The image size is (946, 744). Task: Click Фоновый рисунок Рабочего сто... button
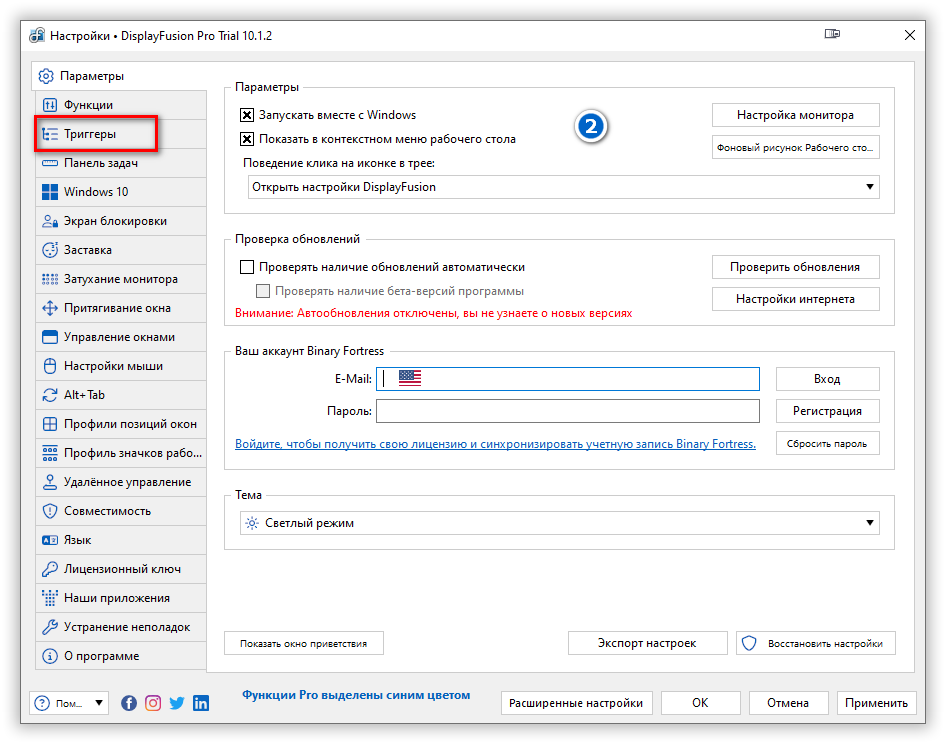point(795,147)
